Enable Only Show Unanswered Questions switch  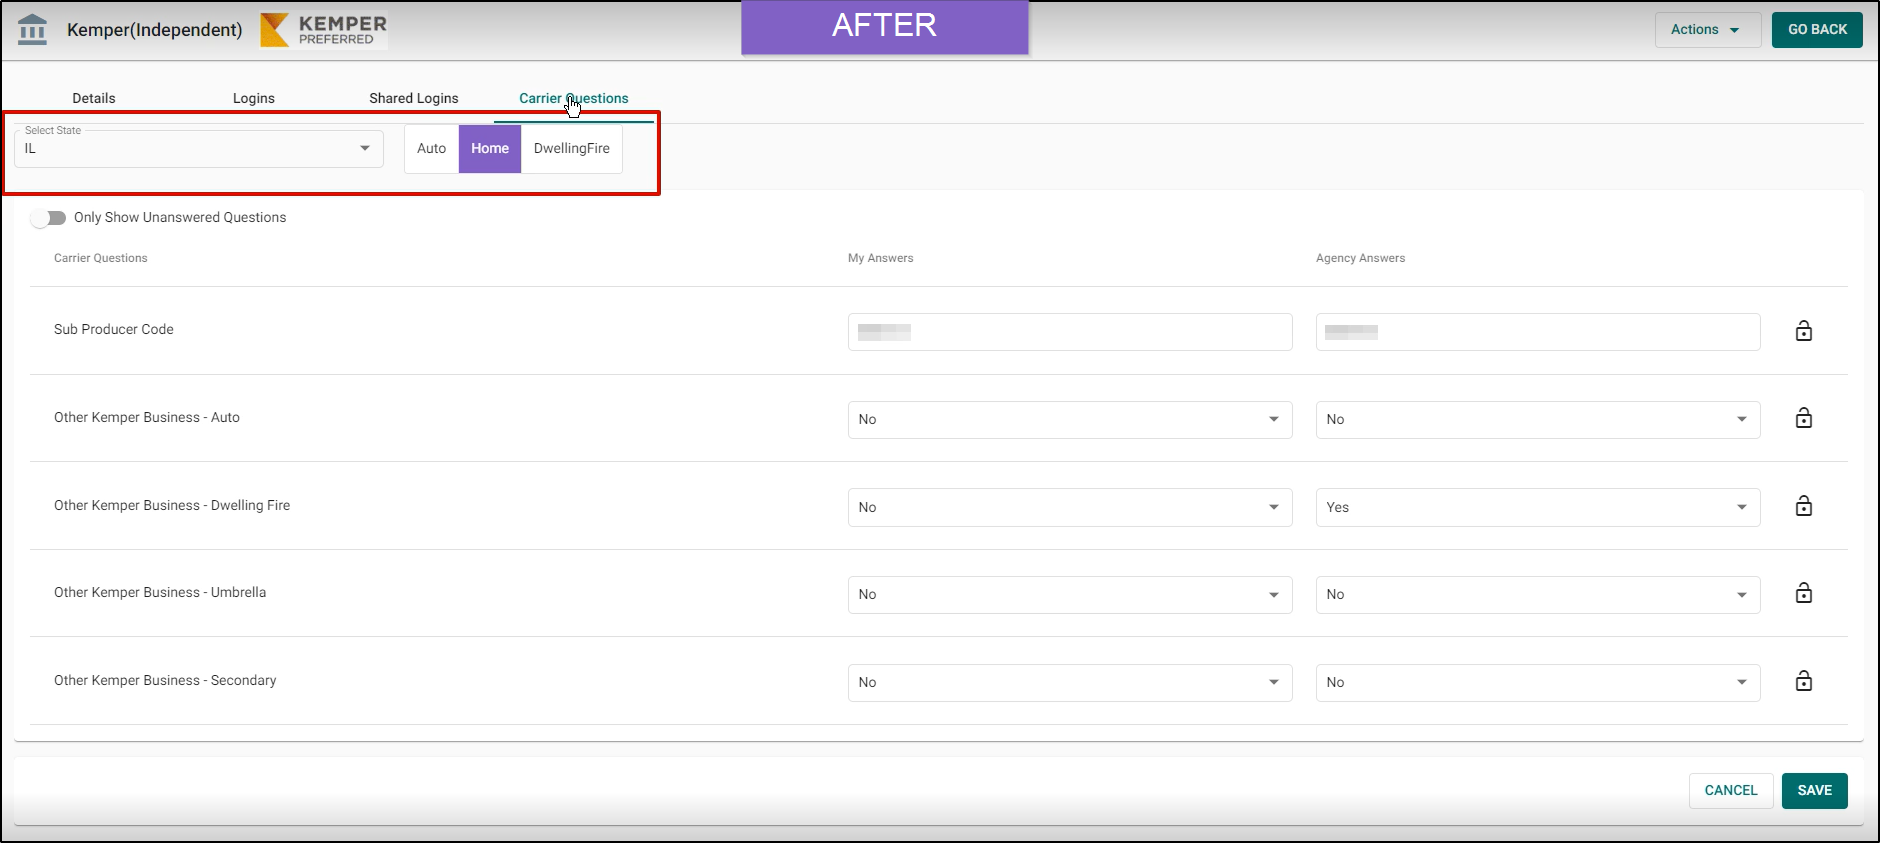click(48, 218)
